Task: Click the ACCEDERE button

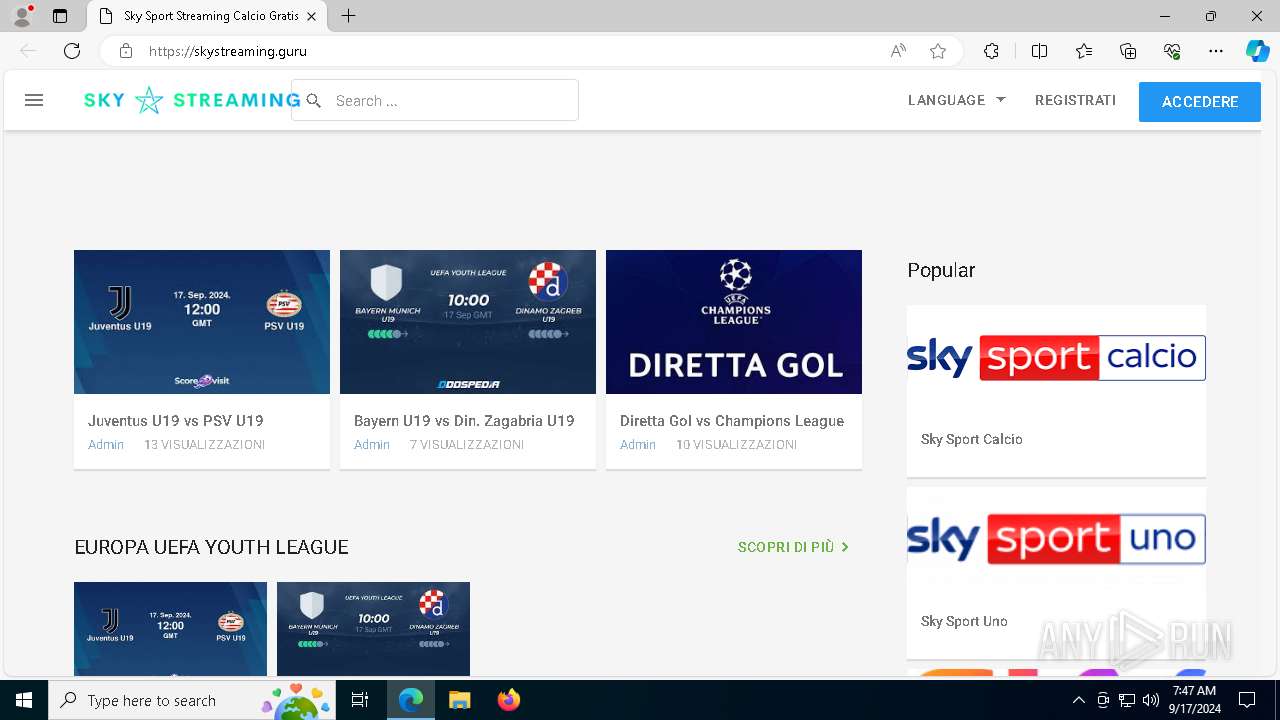Action: 1200,102
